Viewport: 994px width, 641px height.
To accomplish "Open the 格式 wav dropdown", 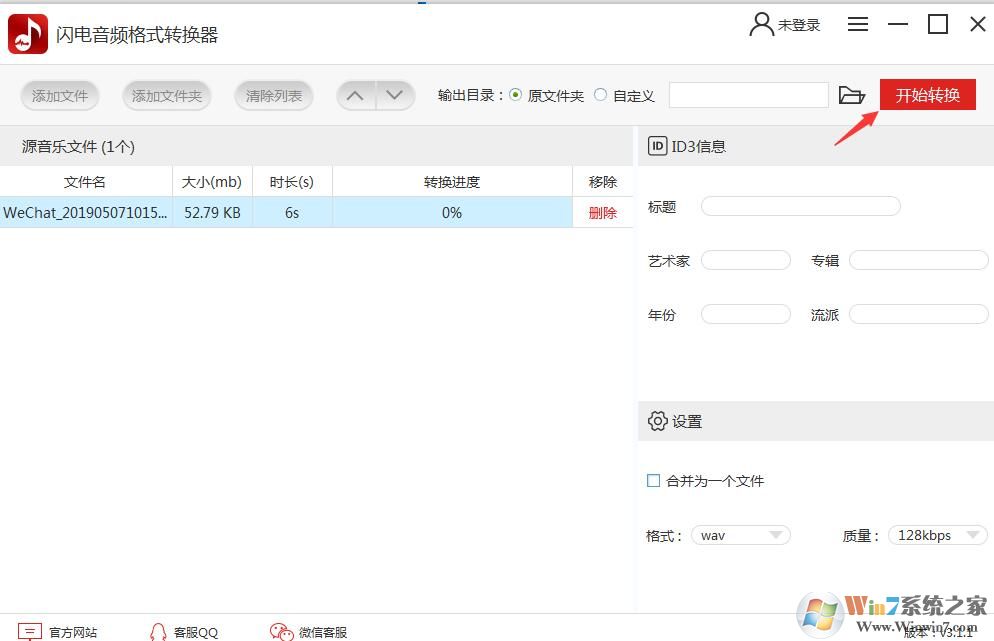I will [740, 535].
